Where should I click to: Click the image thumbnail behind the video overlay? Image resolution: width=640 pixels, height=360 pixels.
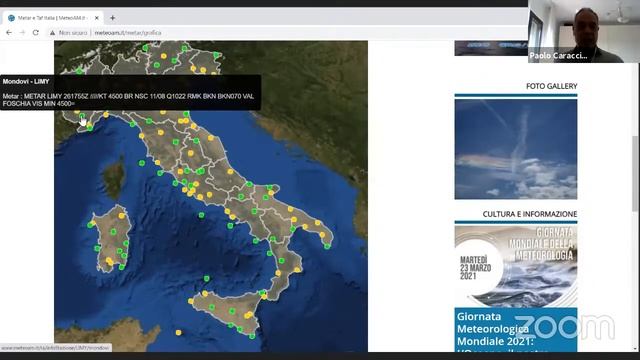click(491, 48)
